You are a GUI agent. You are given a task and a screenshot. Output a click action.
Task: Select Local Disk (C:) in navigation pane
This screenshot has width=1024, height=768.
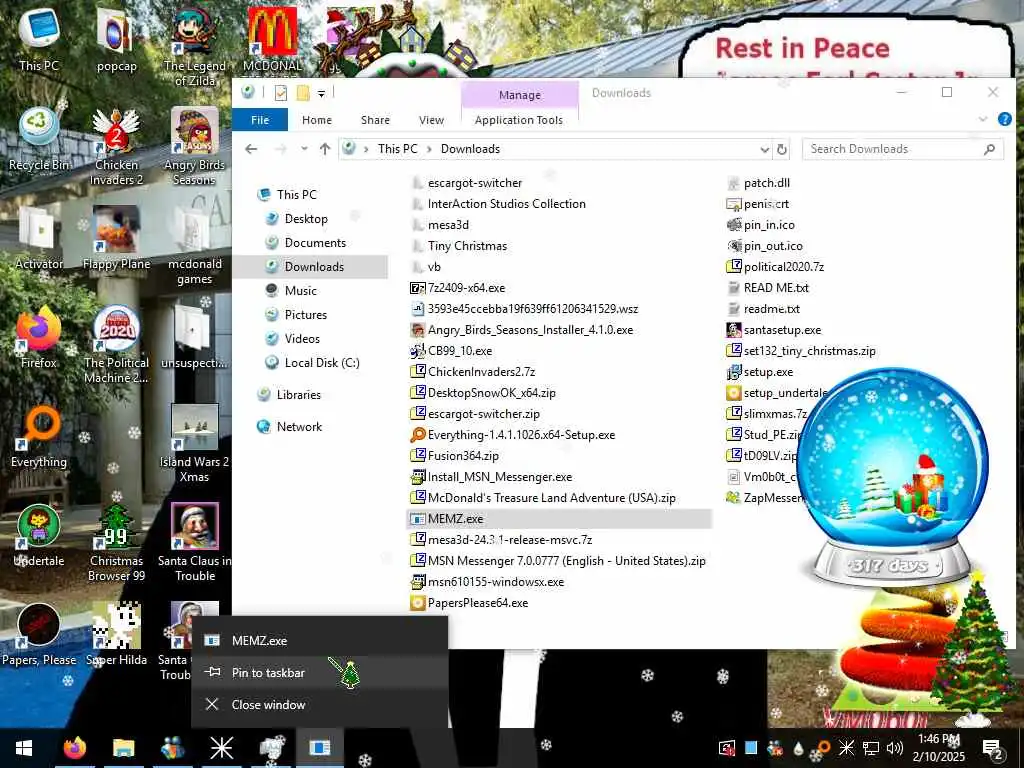(321, 362)
